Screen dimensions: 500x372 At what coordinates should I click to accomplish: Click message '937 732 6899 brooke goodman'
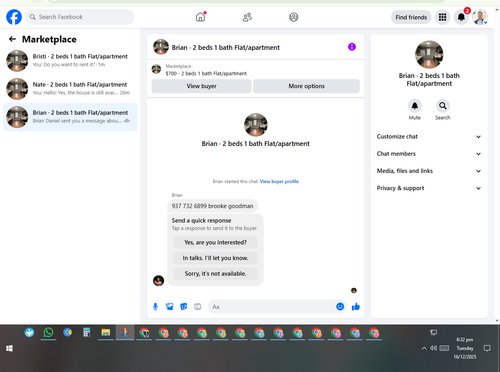click(212, 206)
